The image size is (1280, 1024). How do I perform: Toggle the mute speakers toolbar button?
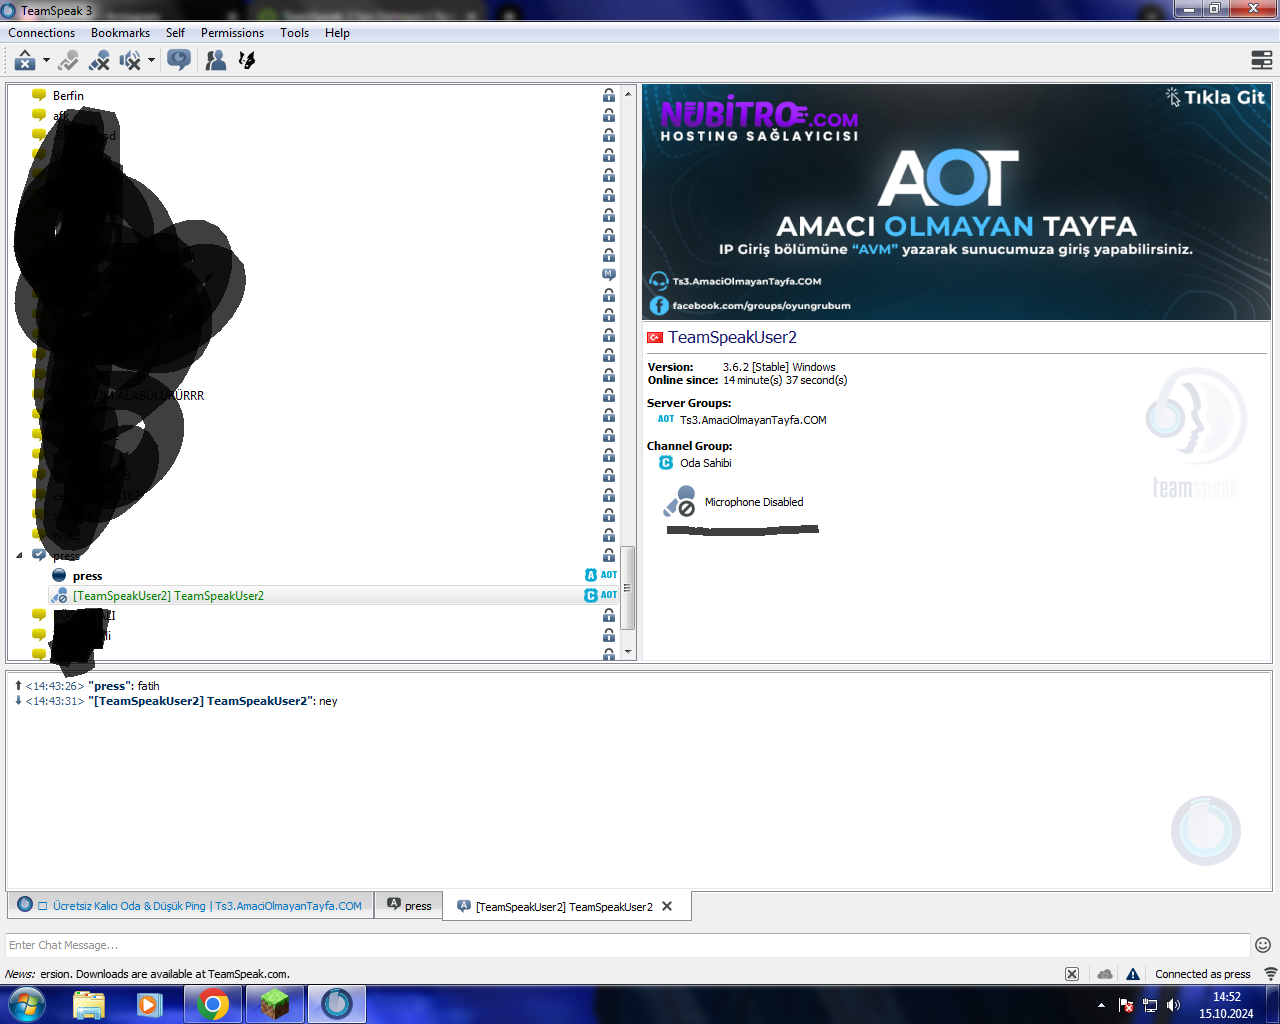point(130,61)
